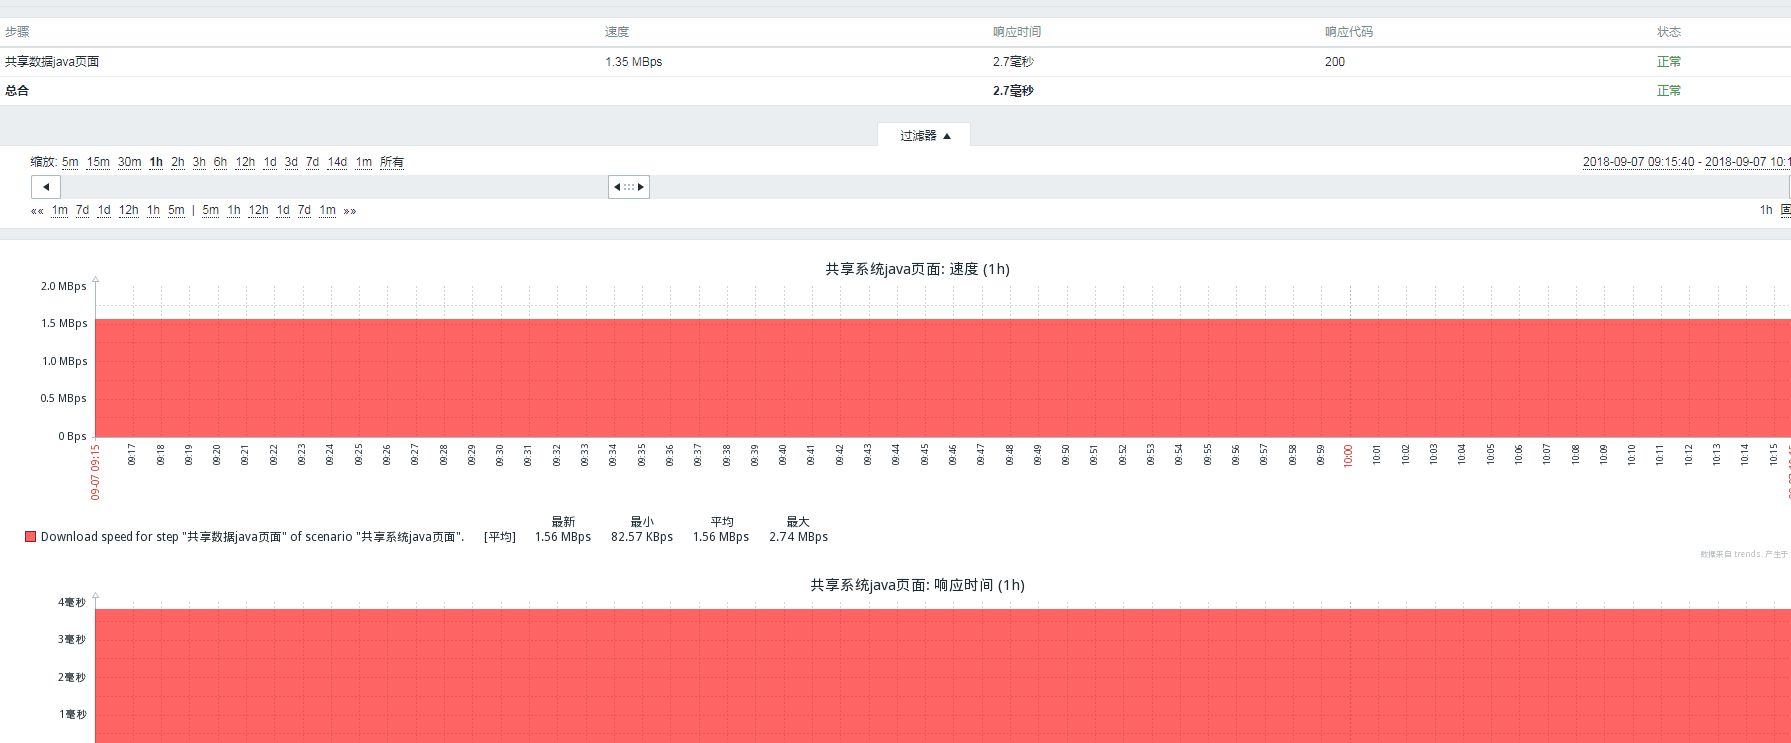Select 1.56 MBps under 最新
This screenshot has width=1791, height=743.
[563, 537]
